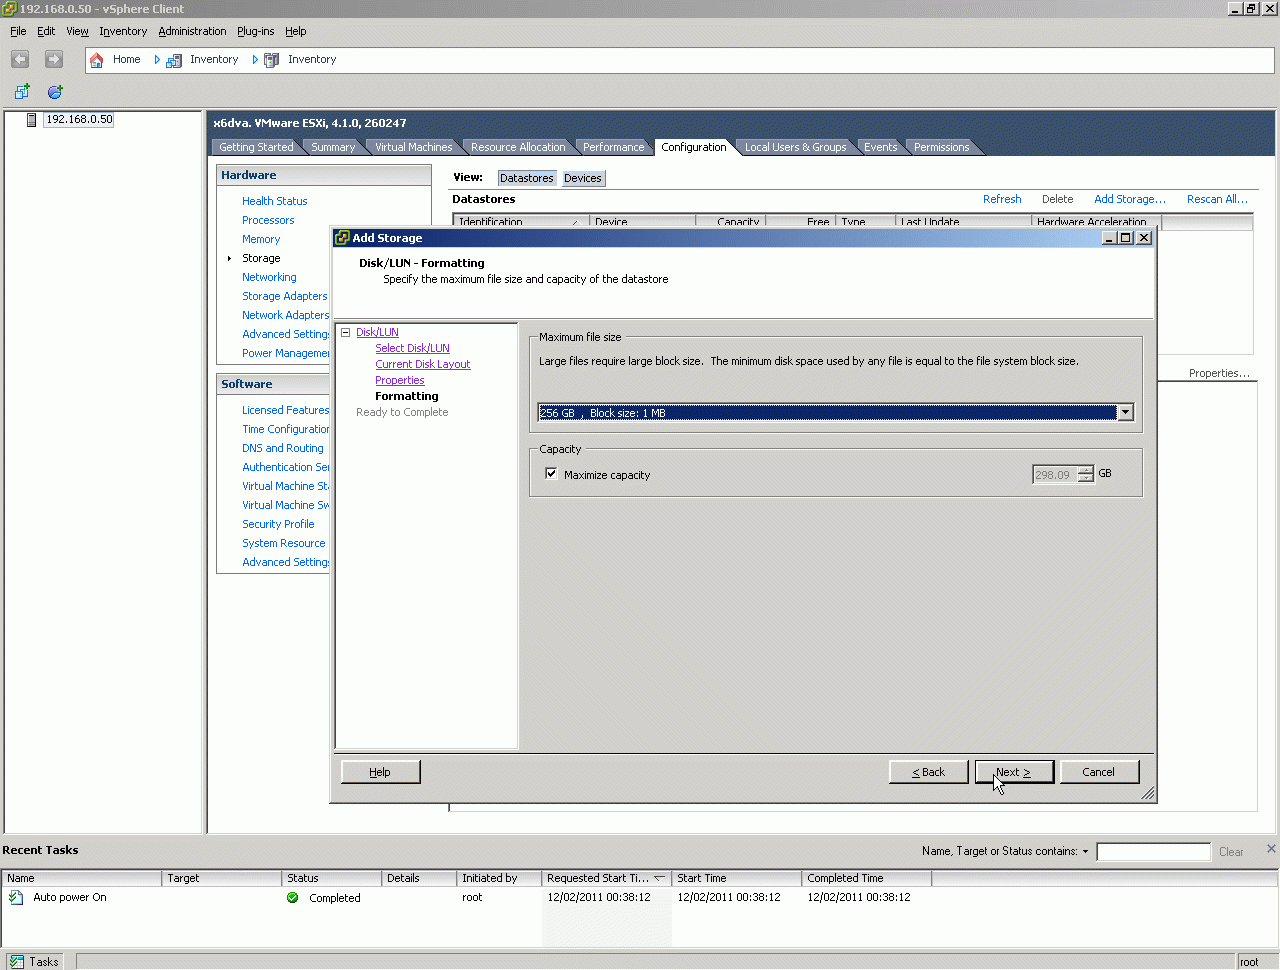Cancel the Add Storage wizard

[1098, 772]
